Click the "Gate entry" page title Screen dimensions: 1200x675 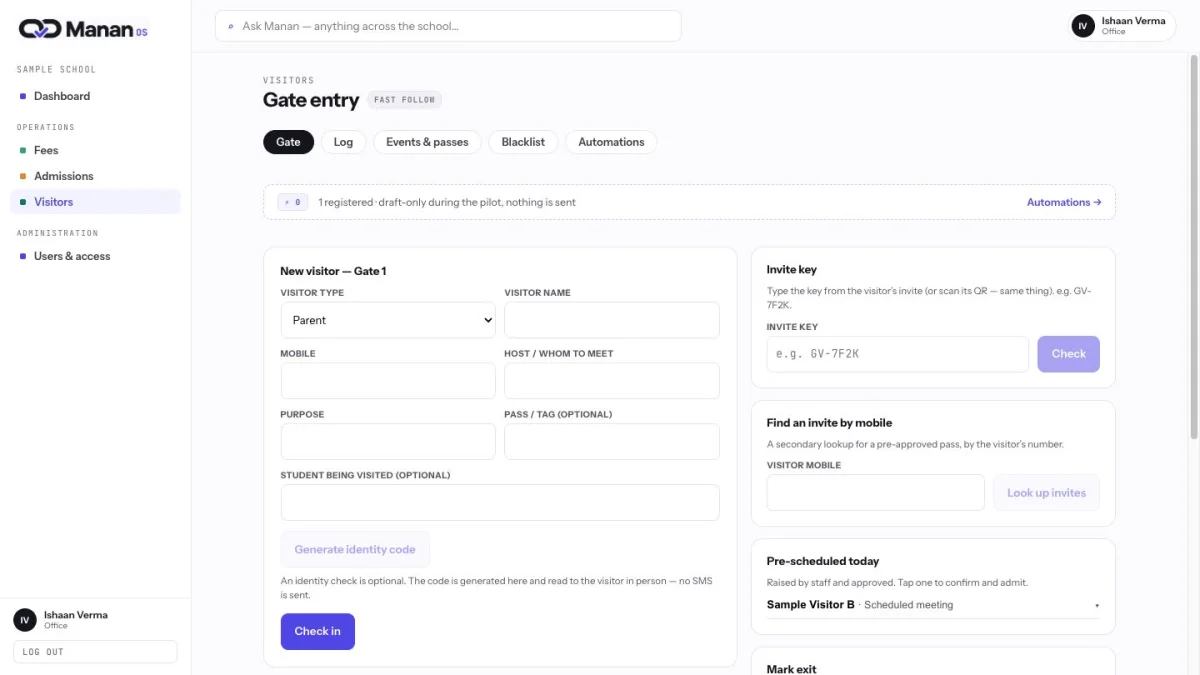[x=311, y=100]
